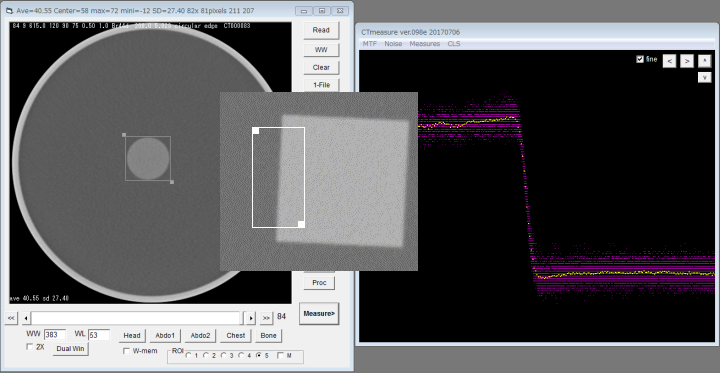Open the Measures menu

[x=425, y=44]
